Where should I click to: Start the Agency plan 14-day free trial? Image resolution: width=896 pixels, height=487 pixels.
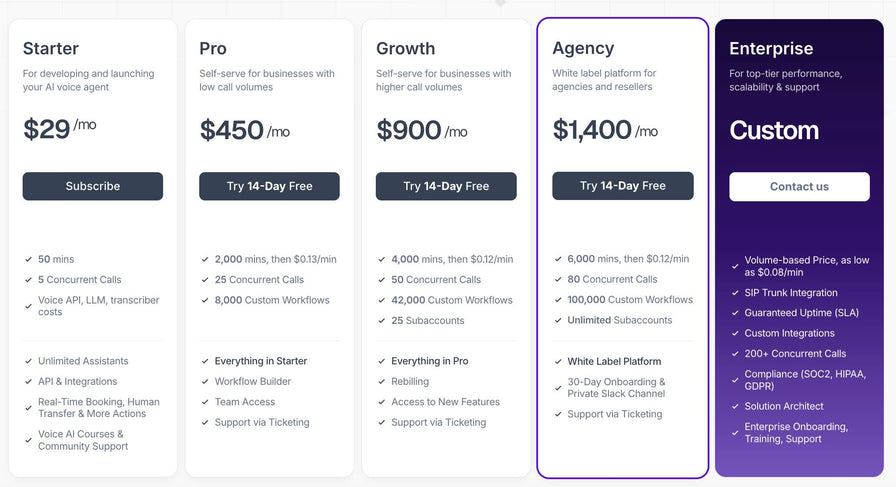click(x=623, y=186)
